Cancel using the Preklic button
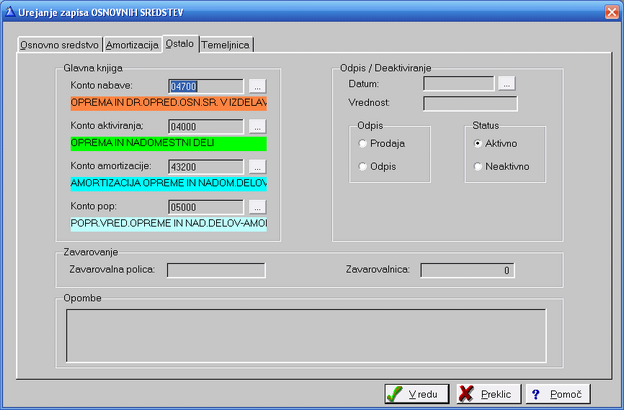Screen dimensions: 624x410 tap(489, 394)
